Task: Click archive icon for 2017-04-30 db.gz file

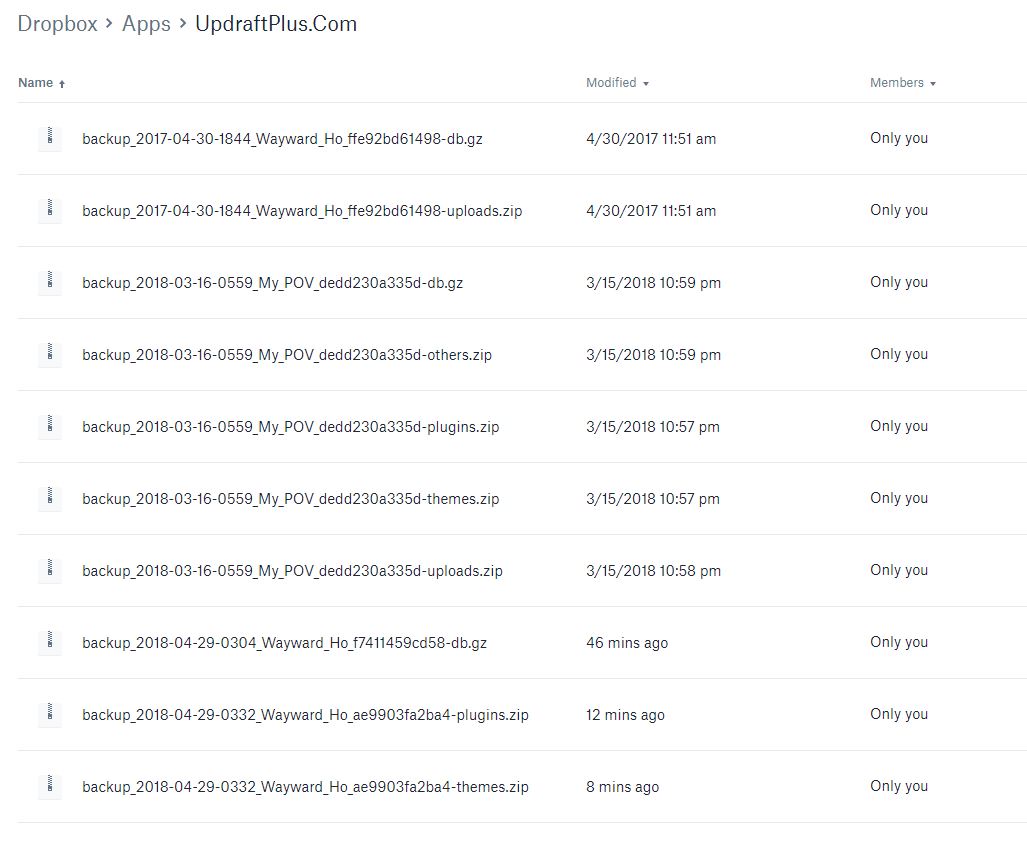Action: pyautogui.click(x=50, y=138)
